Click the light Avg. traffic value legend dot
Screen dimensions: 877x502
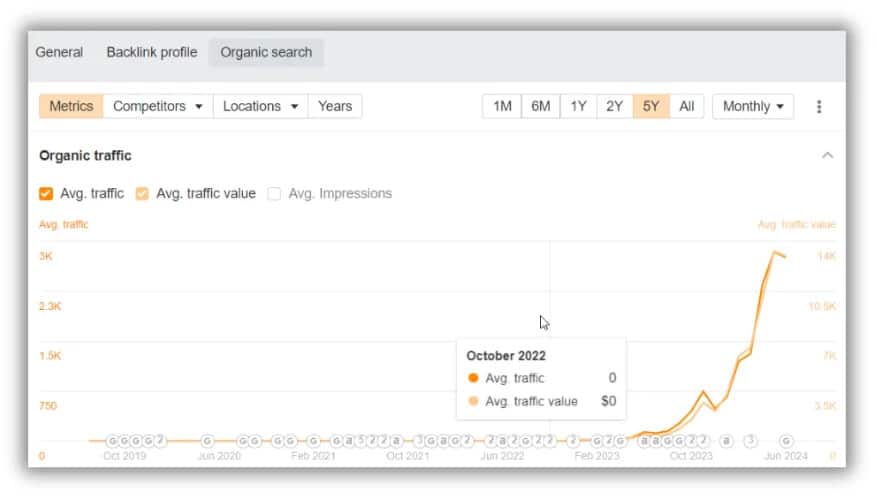473,401
